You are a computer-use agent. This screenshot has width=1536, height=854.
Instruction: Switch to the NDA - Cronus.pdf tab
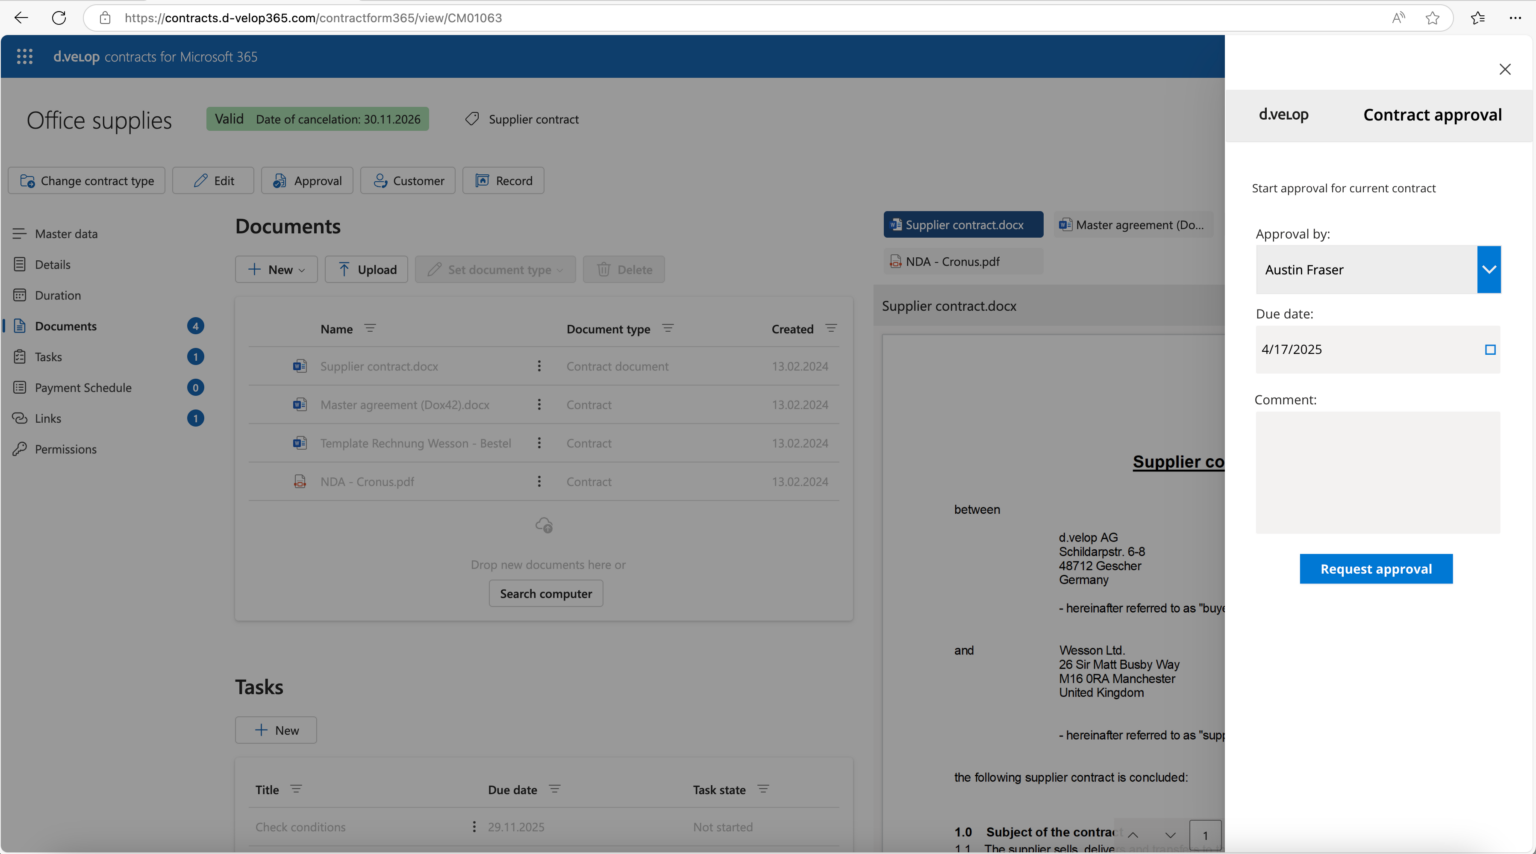tap(962, 261)
